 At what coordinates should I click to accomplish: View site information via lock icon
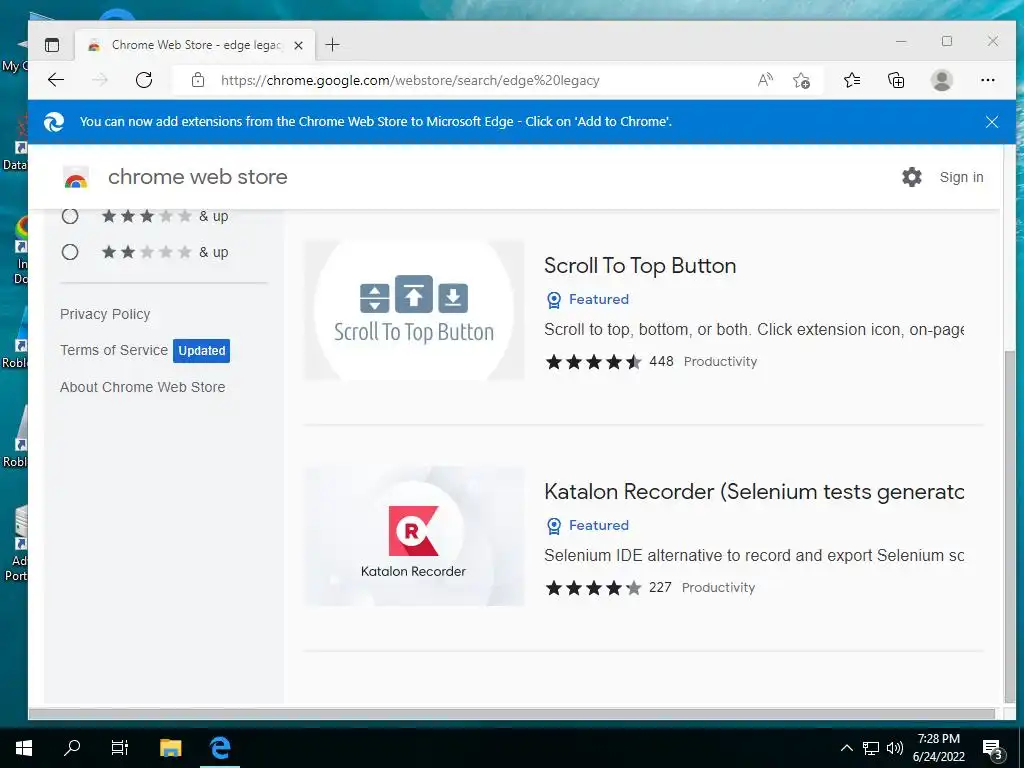click(x=198, y=80)
